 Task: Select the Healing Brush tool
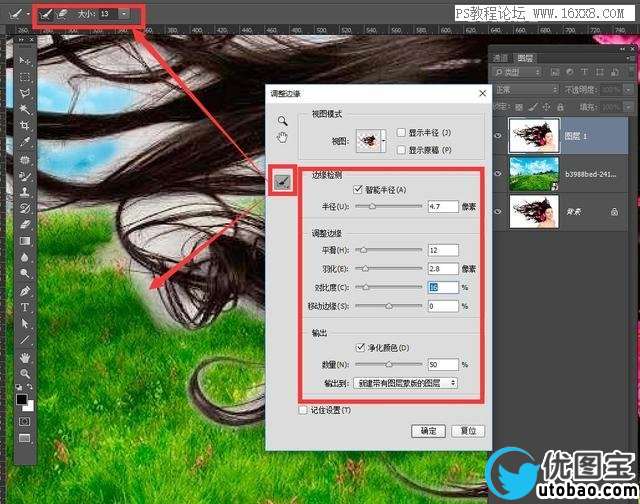coord(24,159)
